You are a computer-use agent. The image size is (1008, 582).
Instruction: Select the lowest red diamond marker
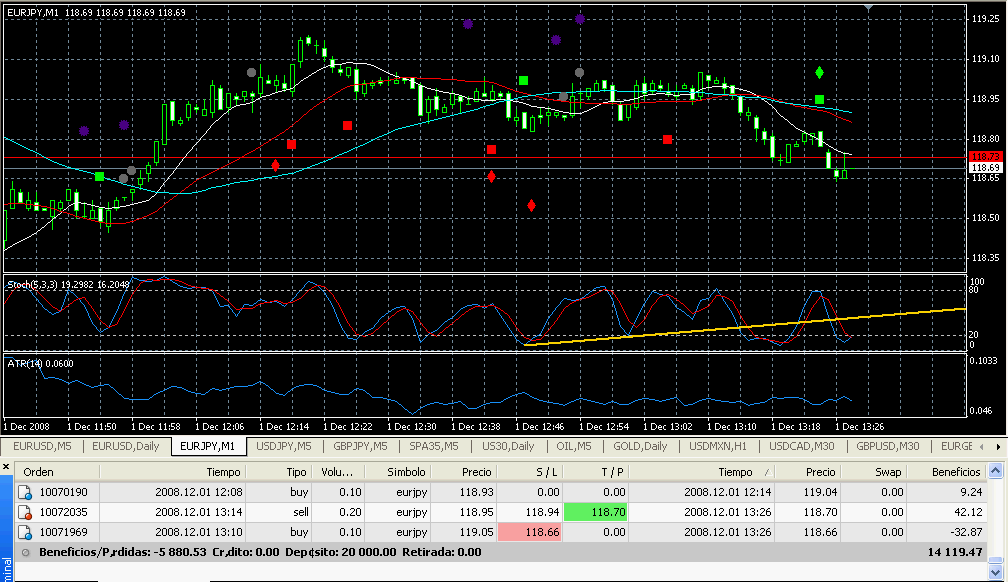click(x=531, y=205)
